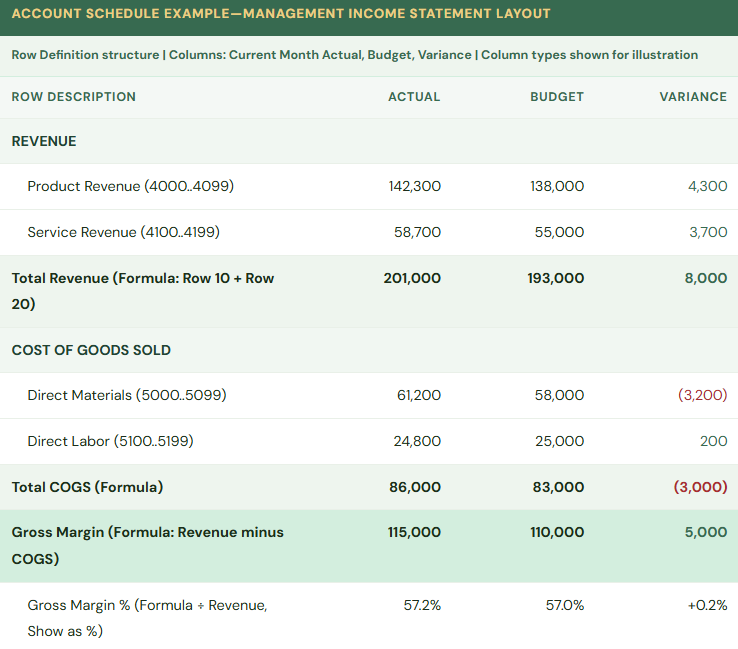Click the Direct Labor (5100..5199) row label
The height and width of the screenshot is (649, 738).
tap(112, 441)
